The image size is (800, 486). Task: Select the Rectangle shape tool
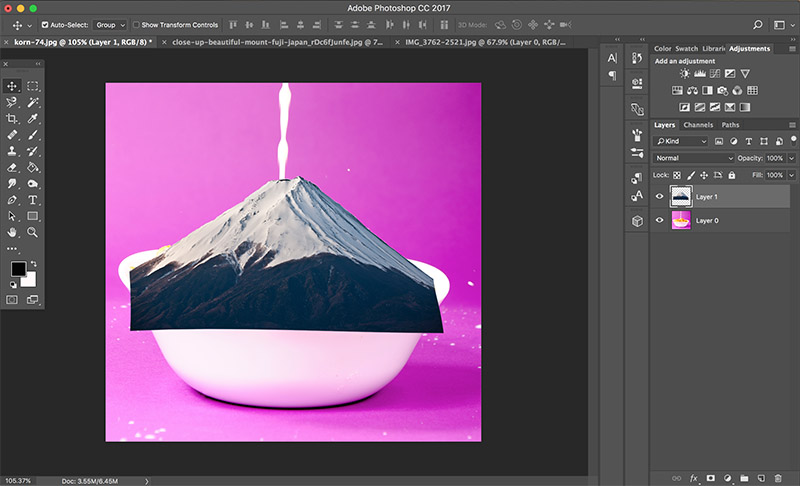coord(33,216)
